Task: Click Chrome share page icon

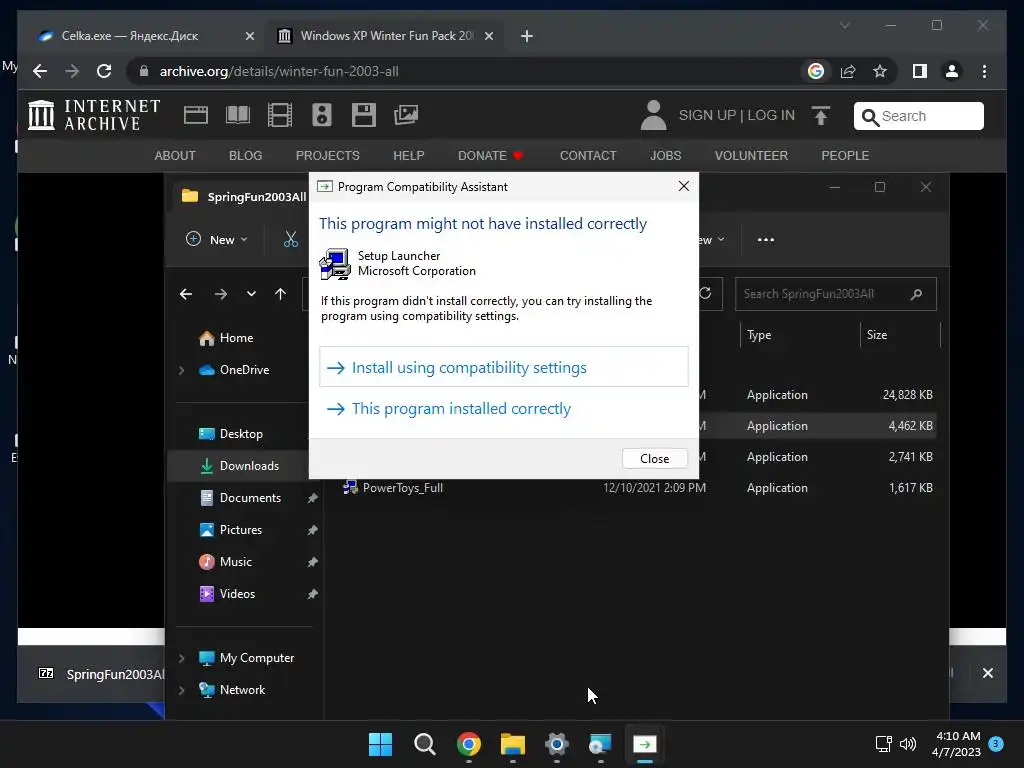Action: 848,71
